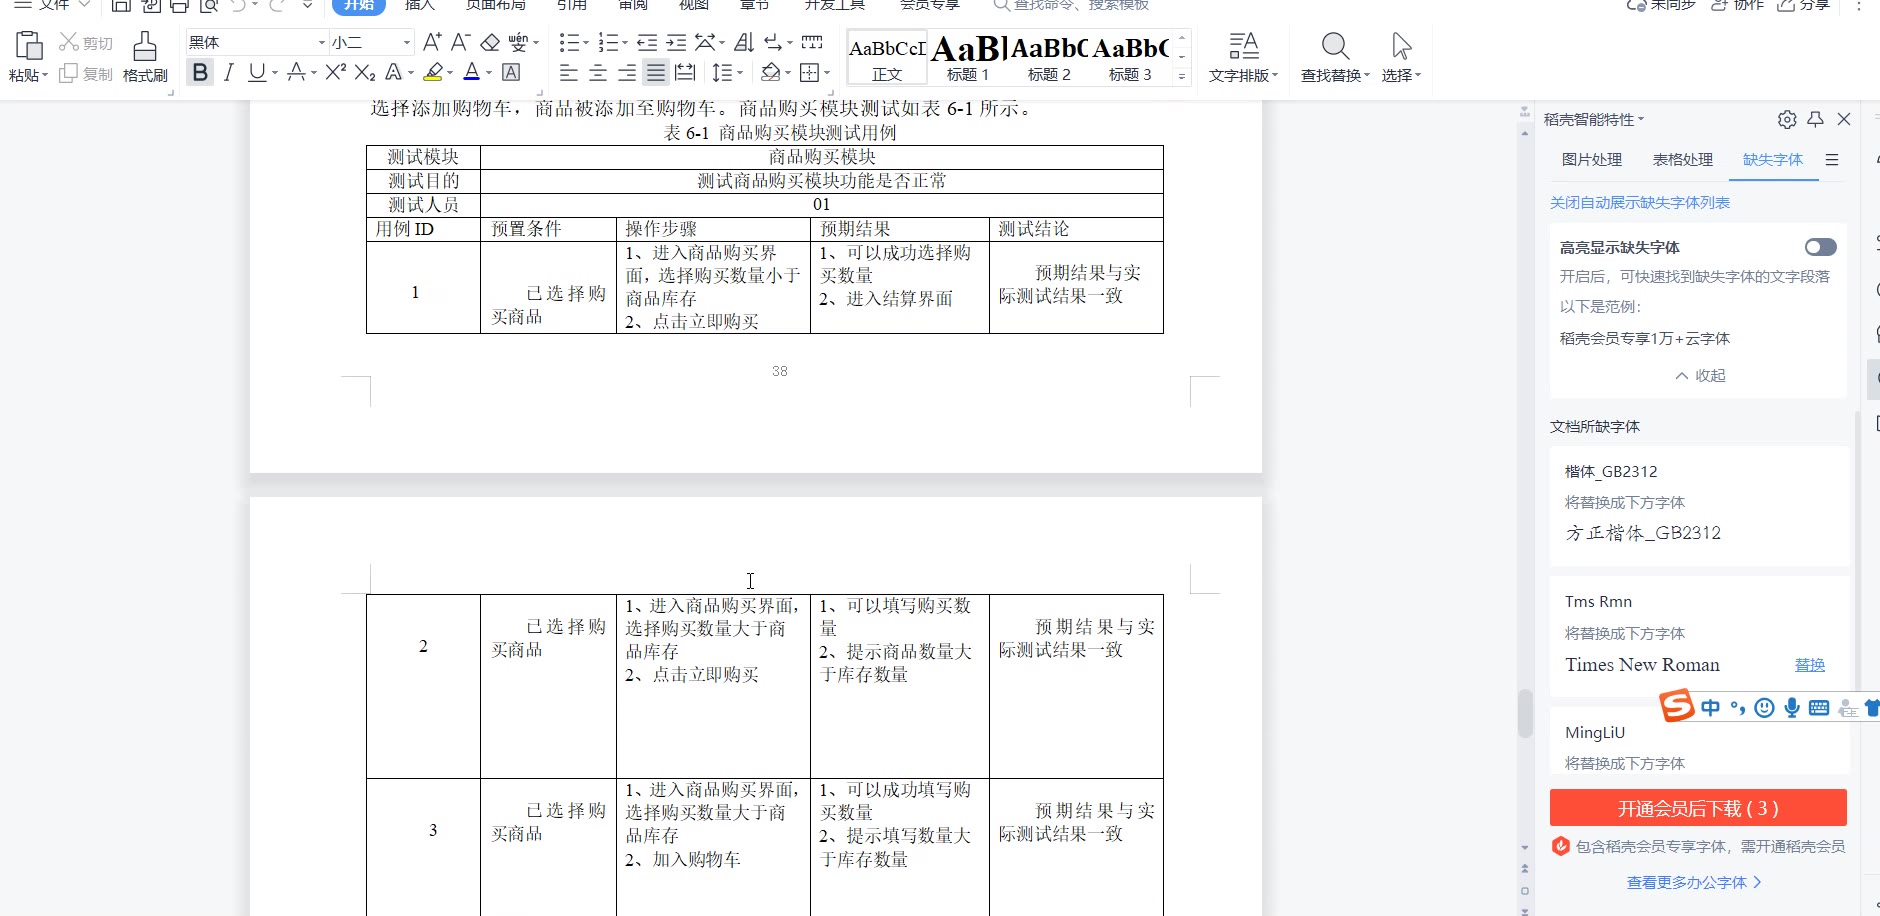This screenshot has height=916, width=1880.
Task: Click the Copy (复制) button
Action: (85, 74)
